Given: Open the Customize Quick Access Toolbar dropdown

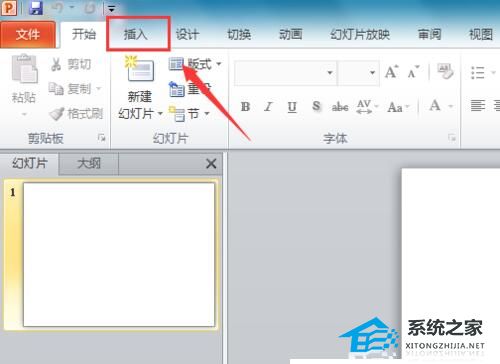Looking at the screenshot, I should (112, 9).
